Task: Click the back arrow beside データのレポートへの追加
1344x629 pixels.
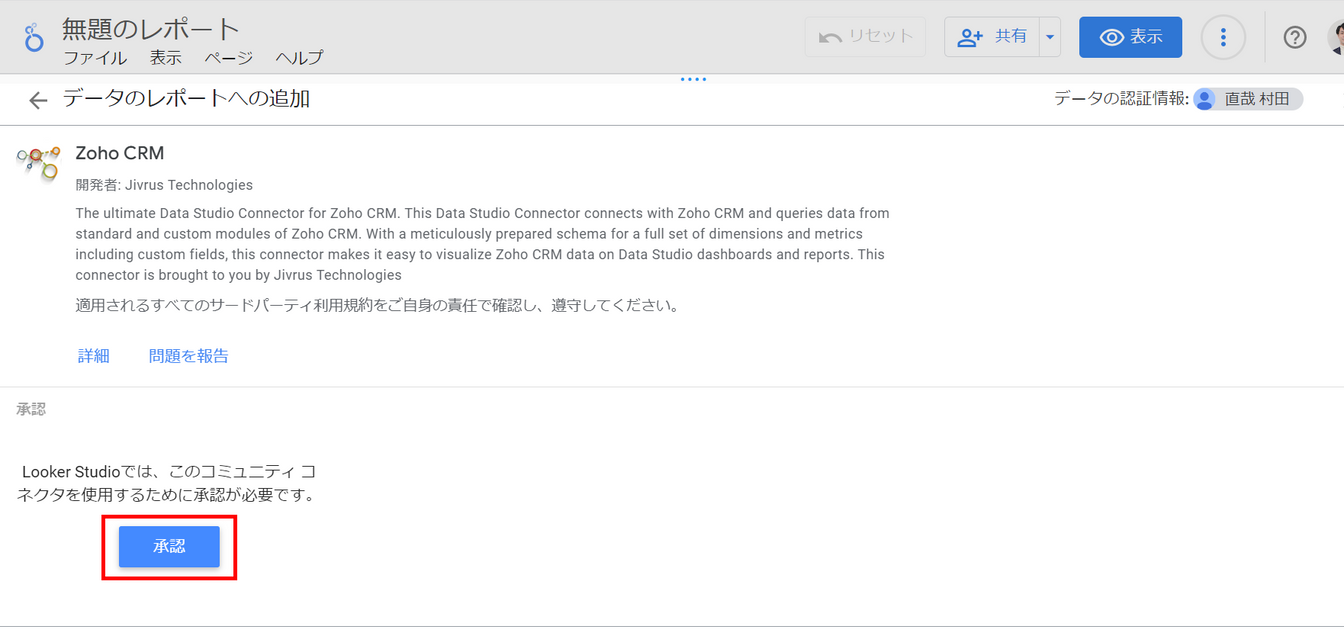Action: tap(38, 100)
